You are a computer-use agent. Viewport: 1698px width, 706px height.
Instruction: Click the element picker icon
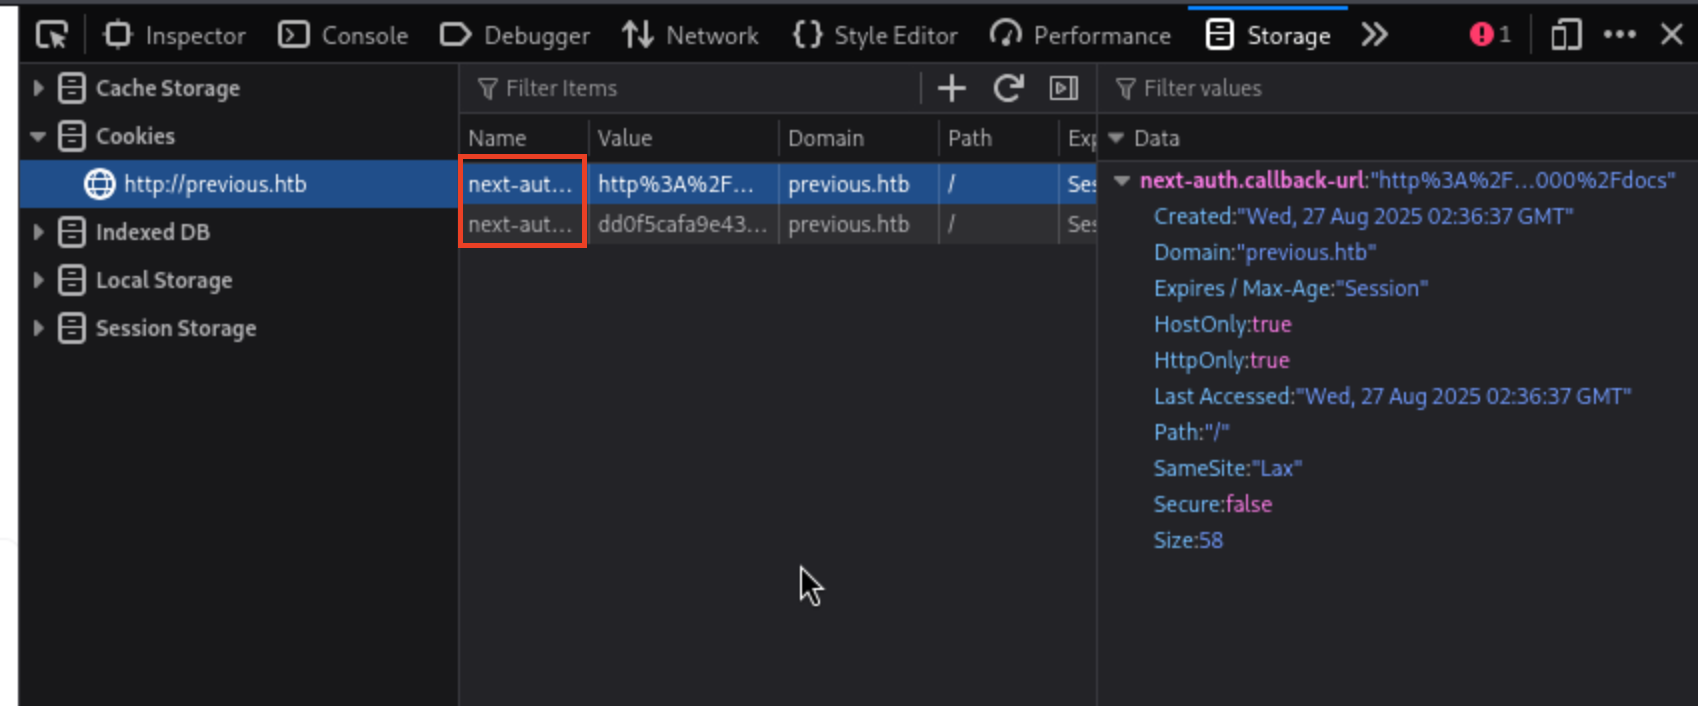click(x=51, y=36)
